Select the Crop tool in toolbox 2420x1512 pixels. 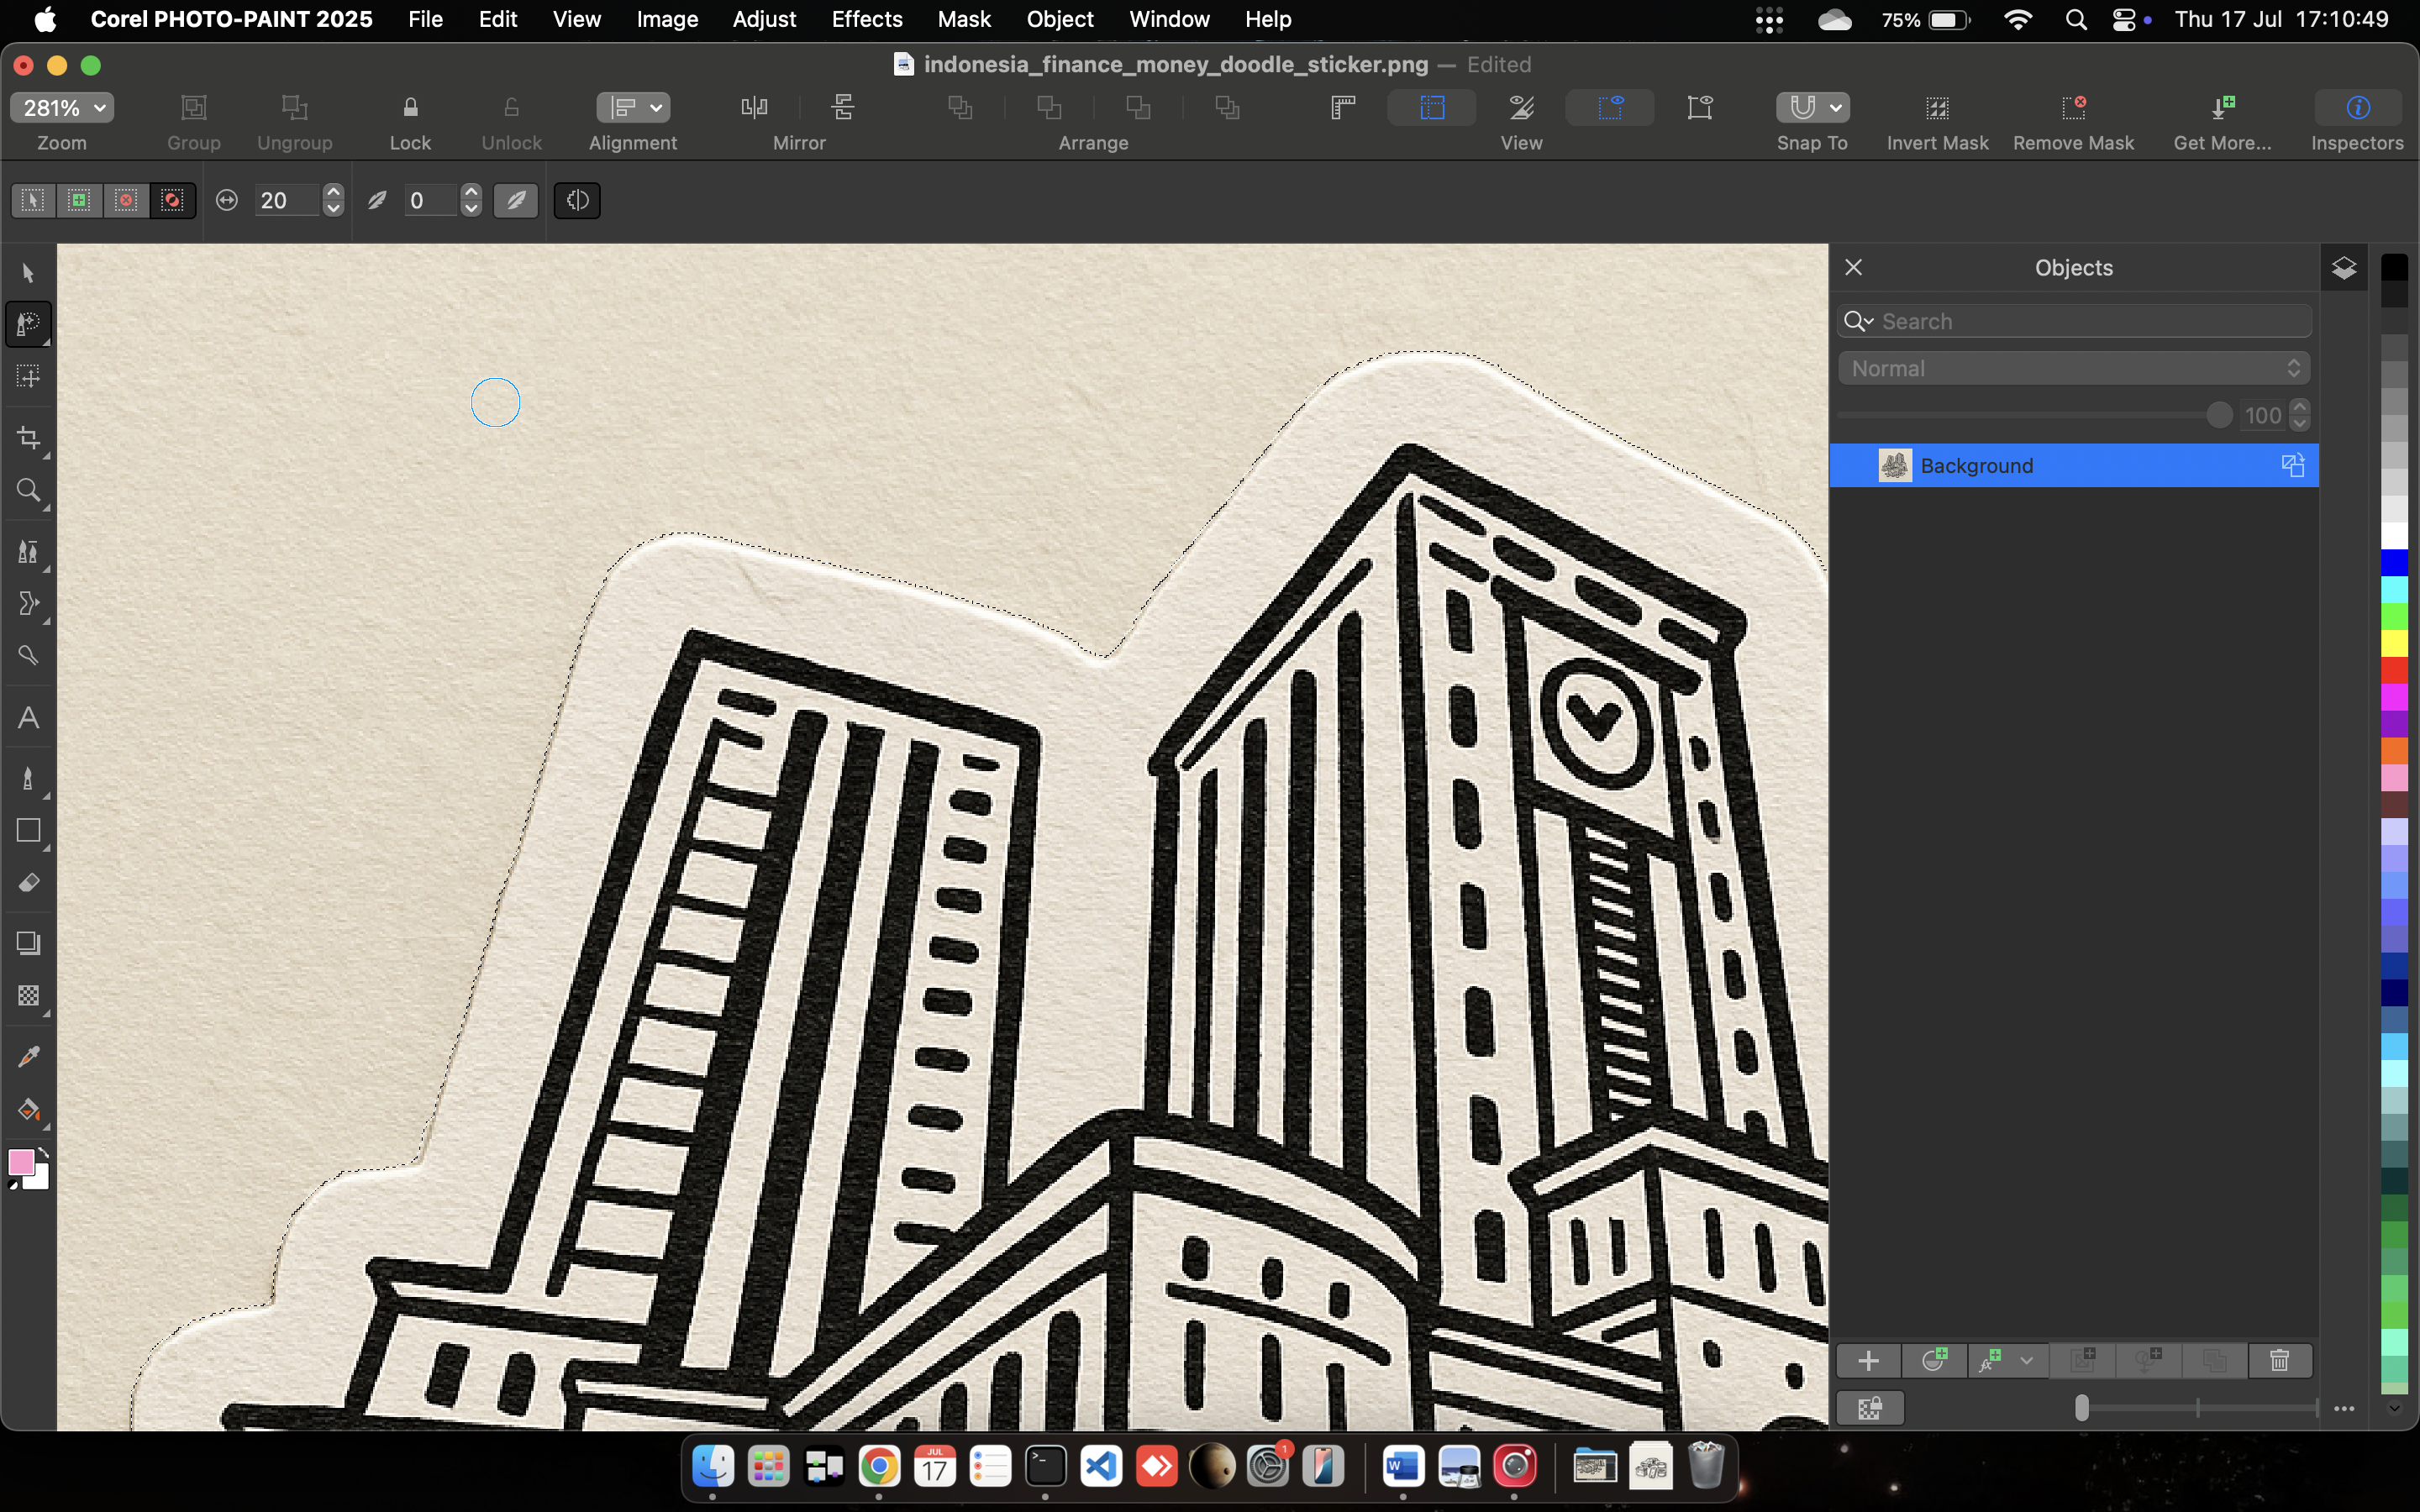pos(28,438)
